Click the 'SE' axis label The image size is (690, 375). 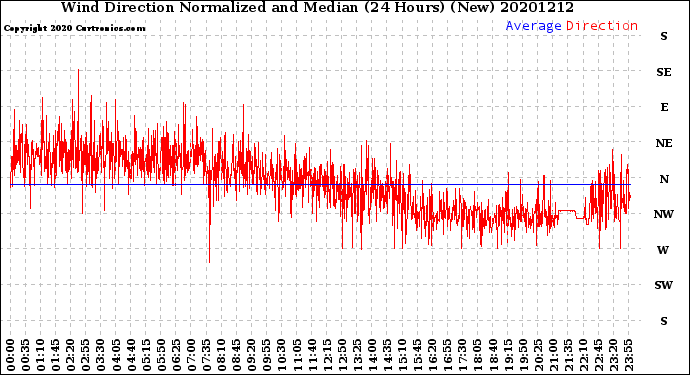coord(664,72)
